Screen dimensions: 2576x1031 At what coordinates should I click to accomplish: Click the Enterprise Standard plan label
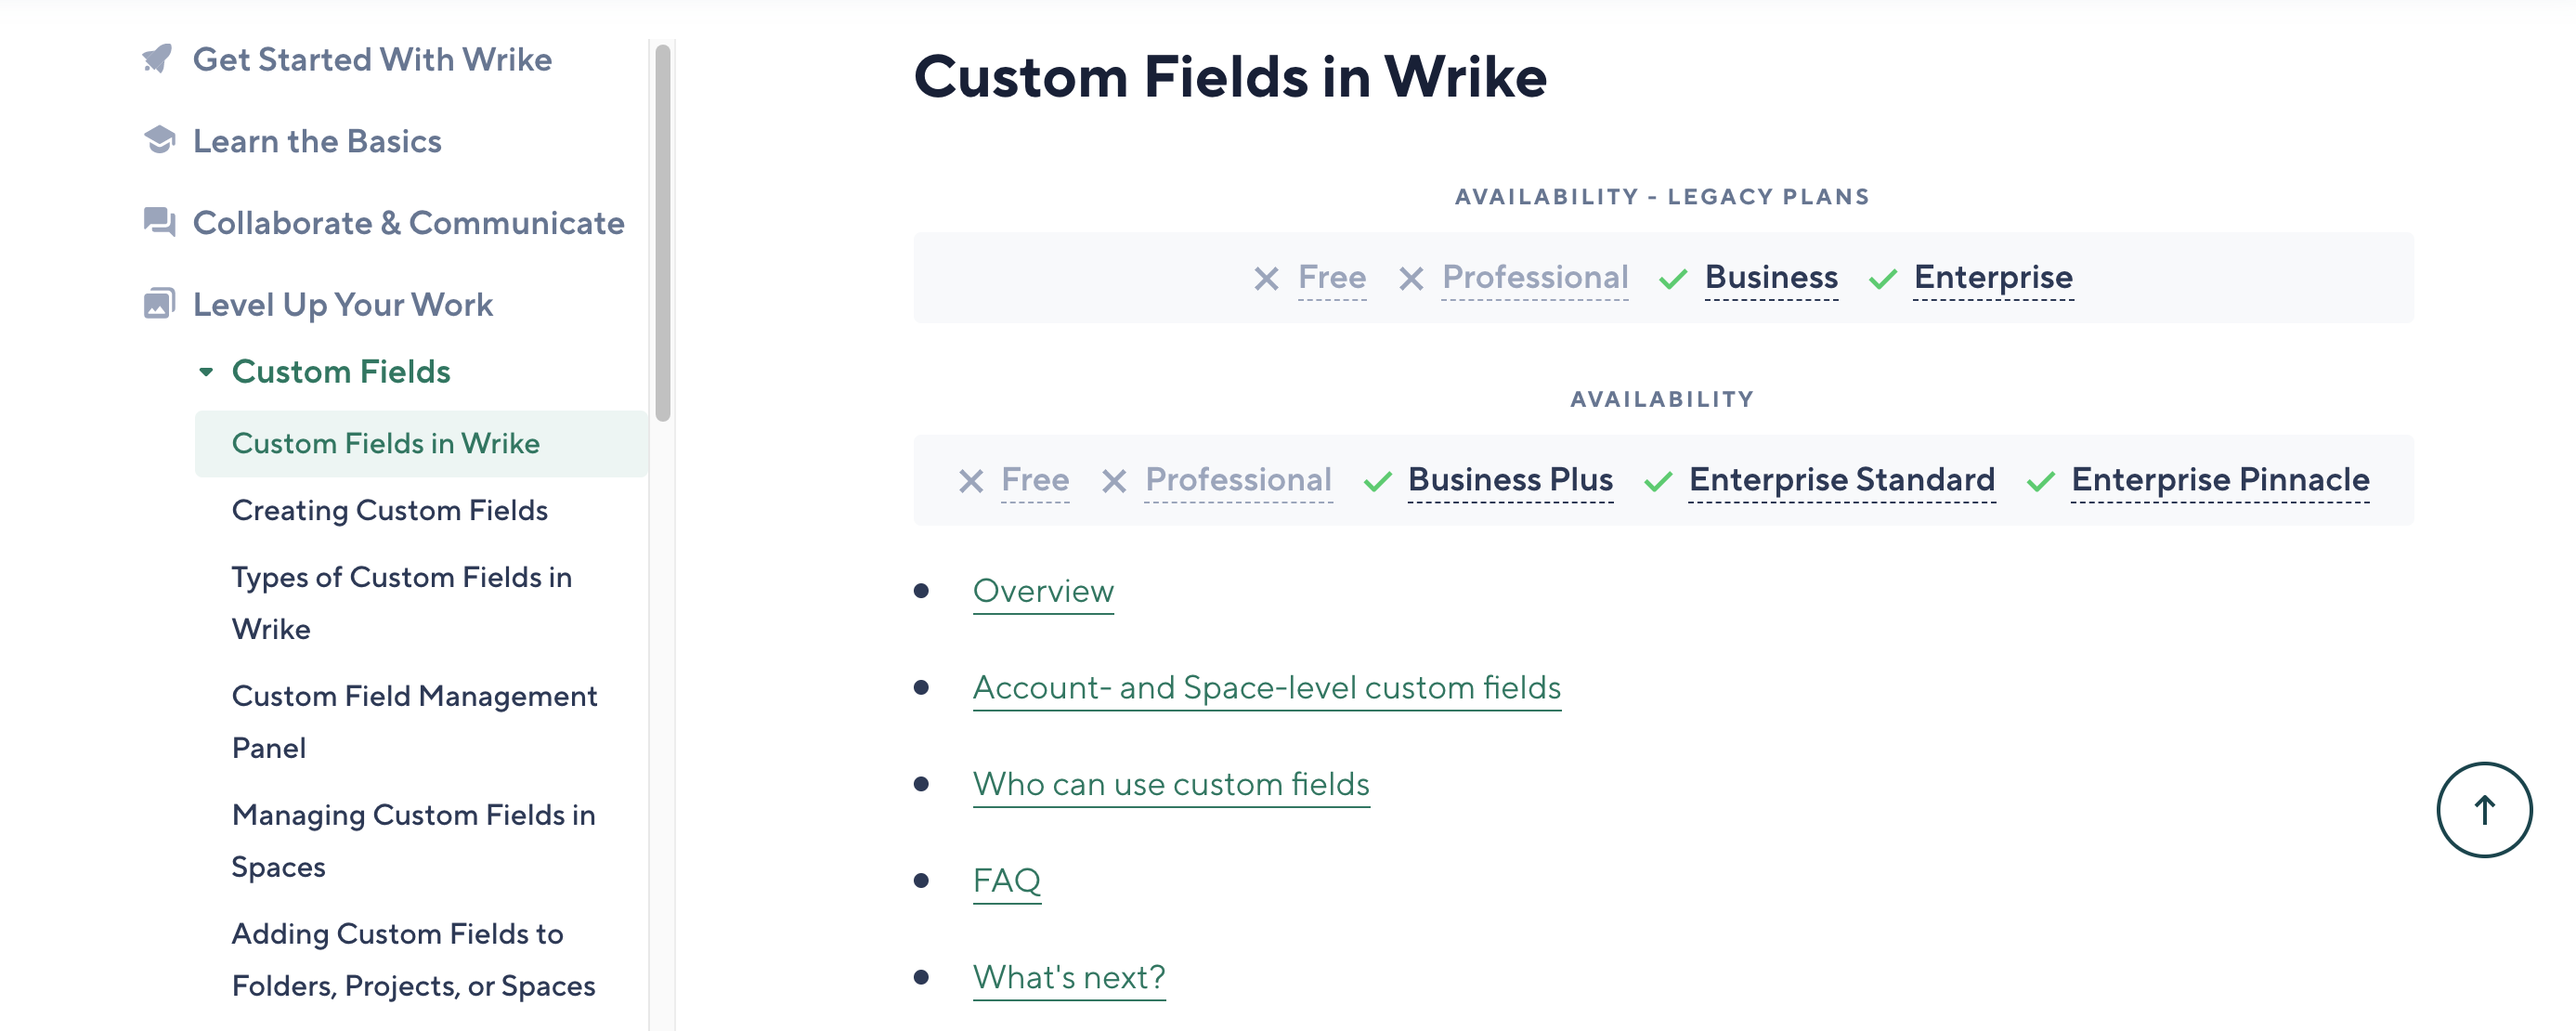pos(1841,480)
